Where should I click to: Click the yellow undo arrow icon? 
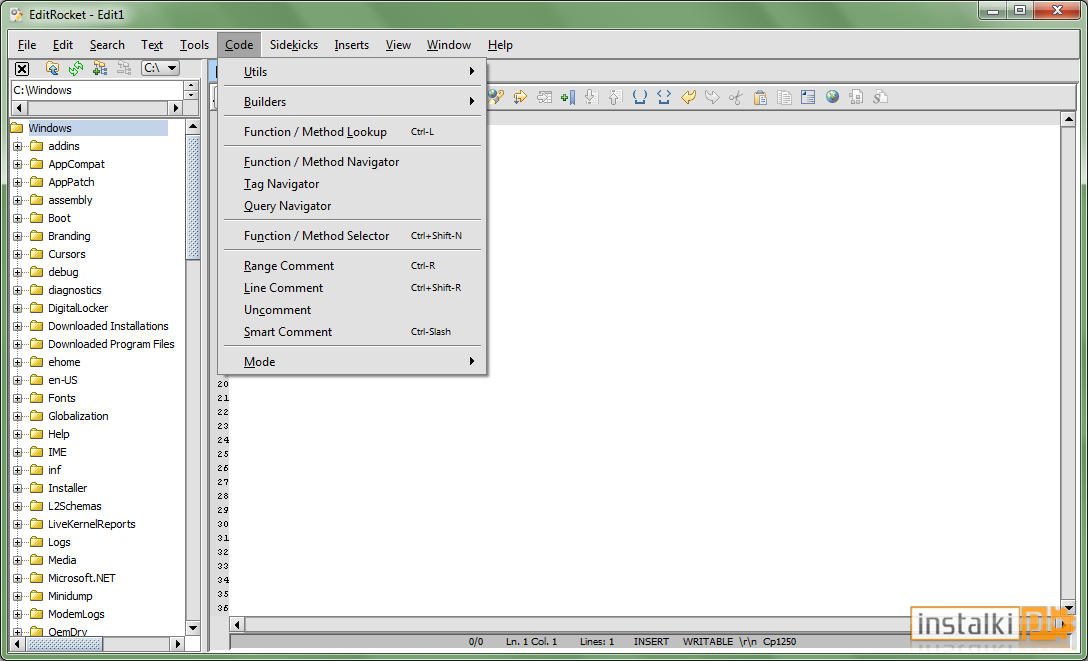click(x=688, y=97)
